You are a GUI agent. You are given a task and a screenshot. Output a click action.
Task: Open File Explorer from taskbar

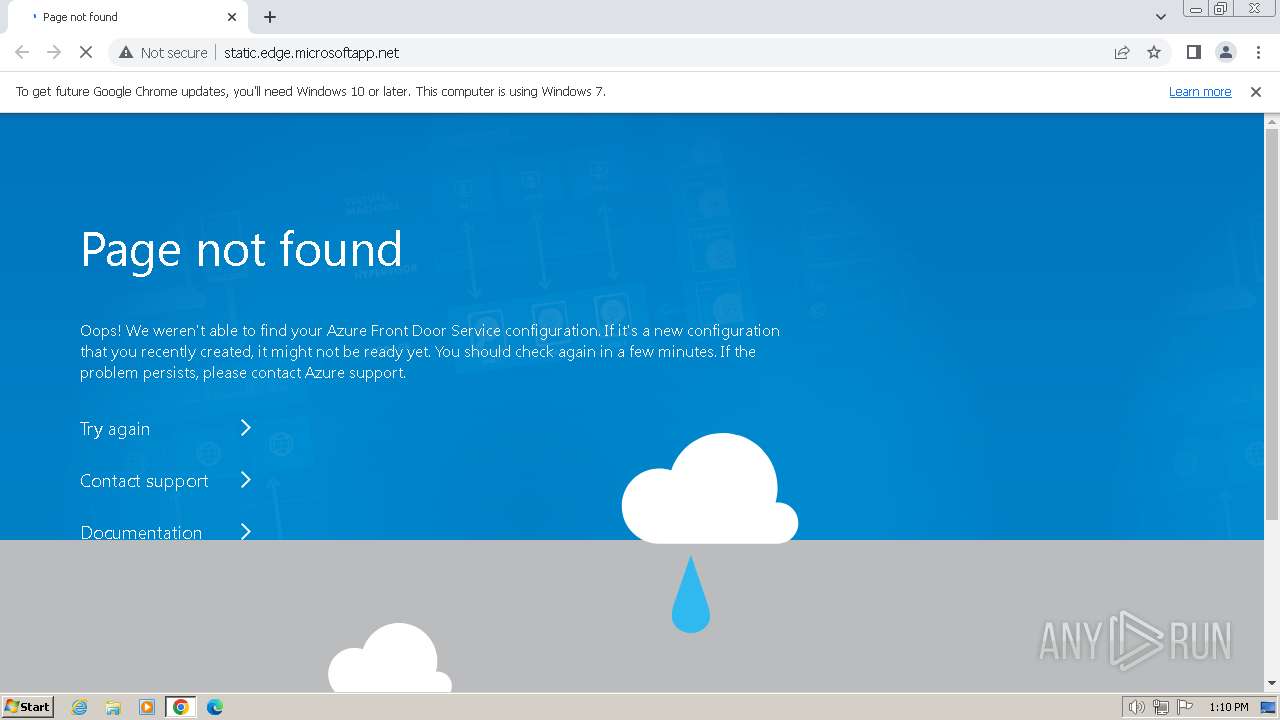[x=113, y=707]
